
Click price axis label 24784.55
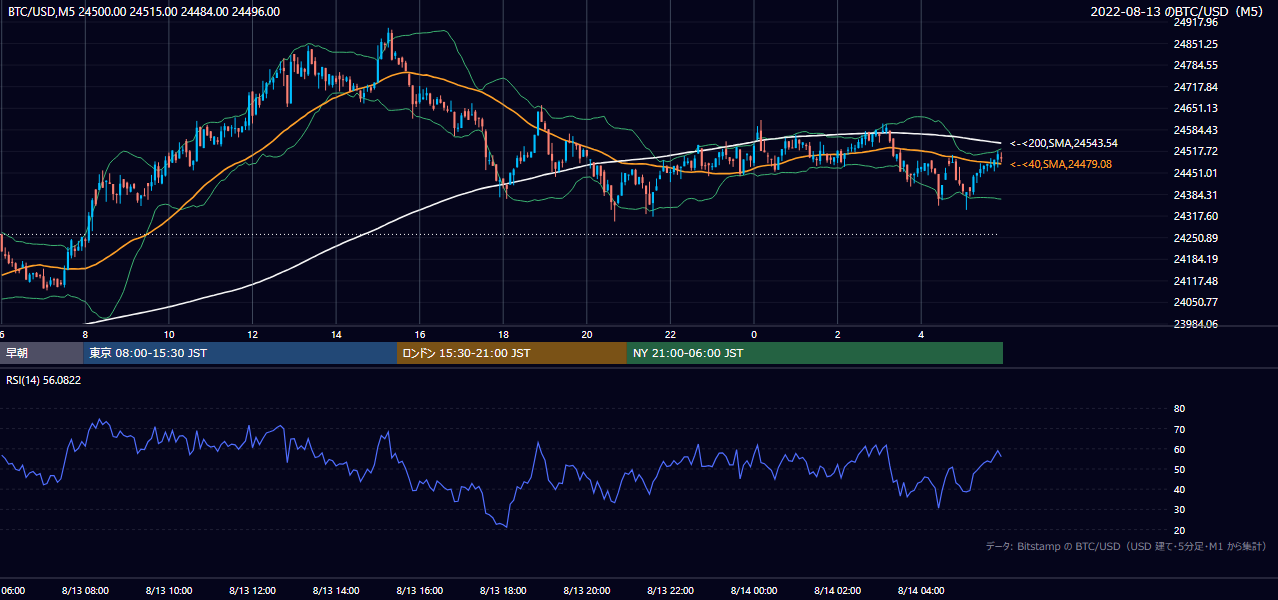click(1196, 65)
